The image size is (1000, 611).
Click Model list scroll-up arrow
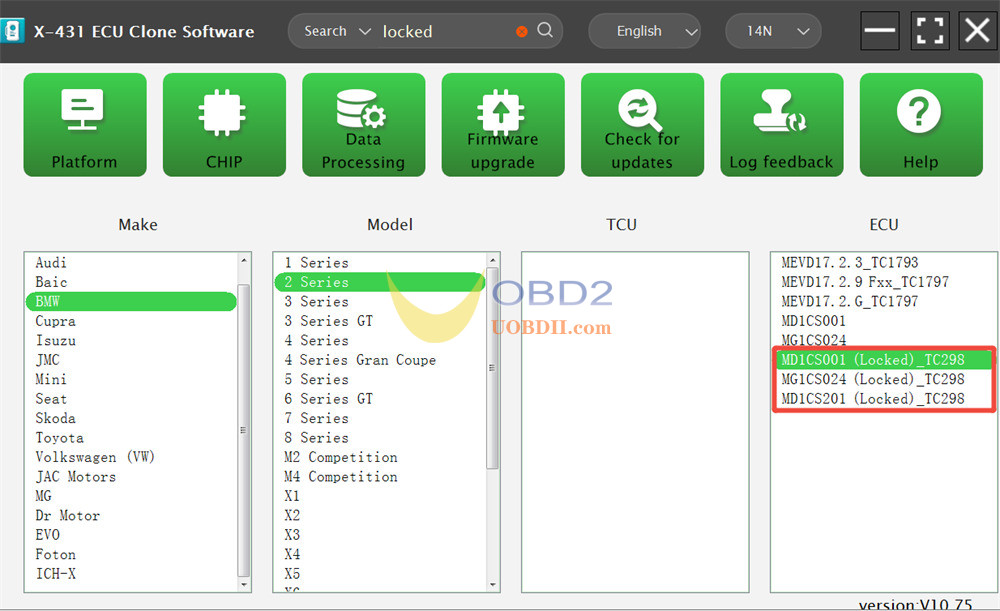click(x=492, y=260)
